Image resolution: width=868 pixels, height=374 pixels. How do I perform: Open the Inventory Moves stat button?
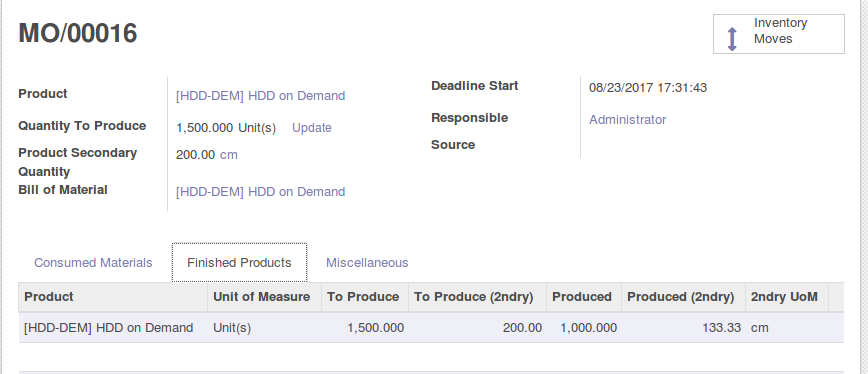[778, 34]
